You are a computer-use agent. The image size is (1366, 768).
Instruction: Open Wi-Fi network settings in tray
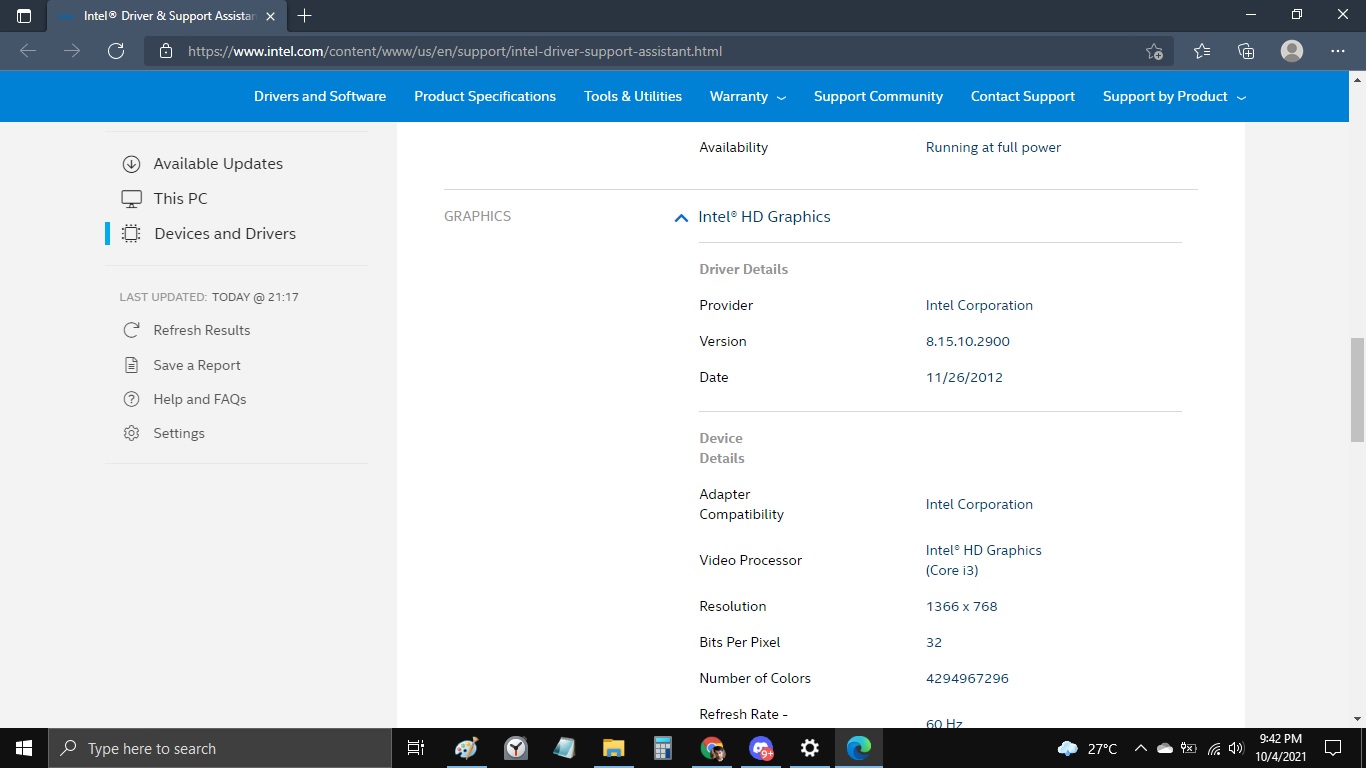tap(1214, 748)
